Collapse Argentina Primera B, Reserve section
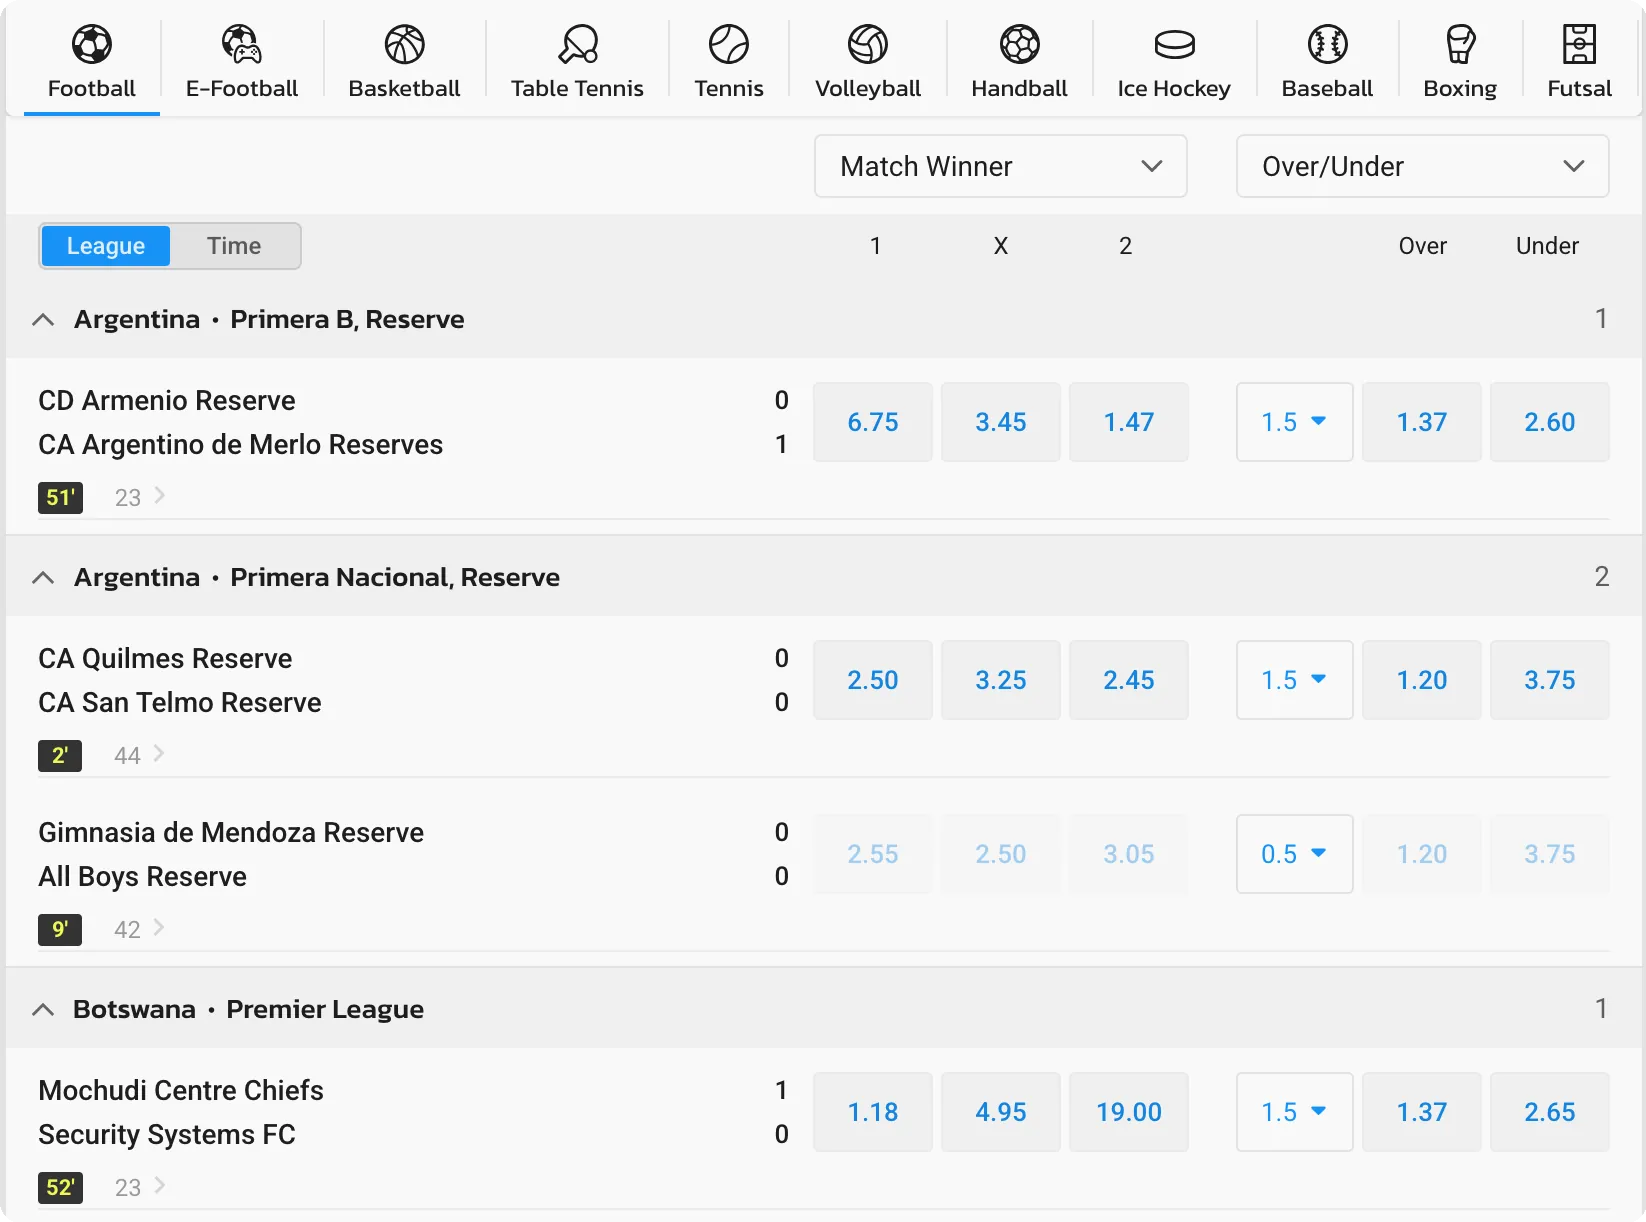 point(43,320)
